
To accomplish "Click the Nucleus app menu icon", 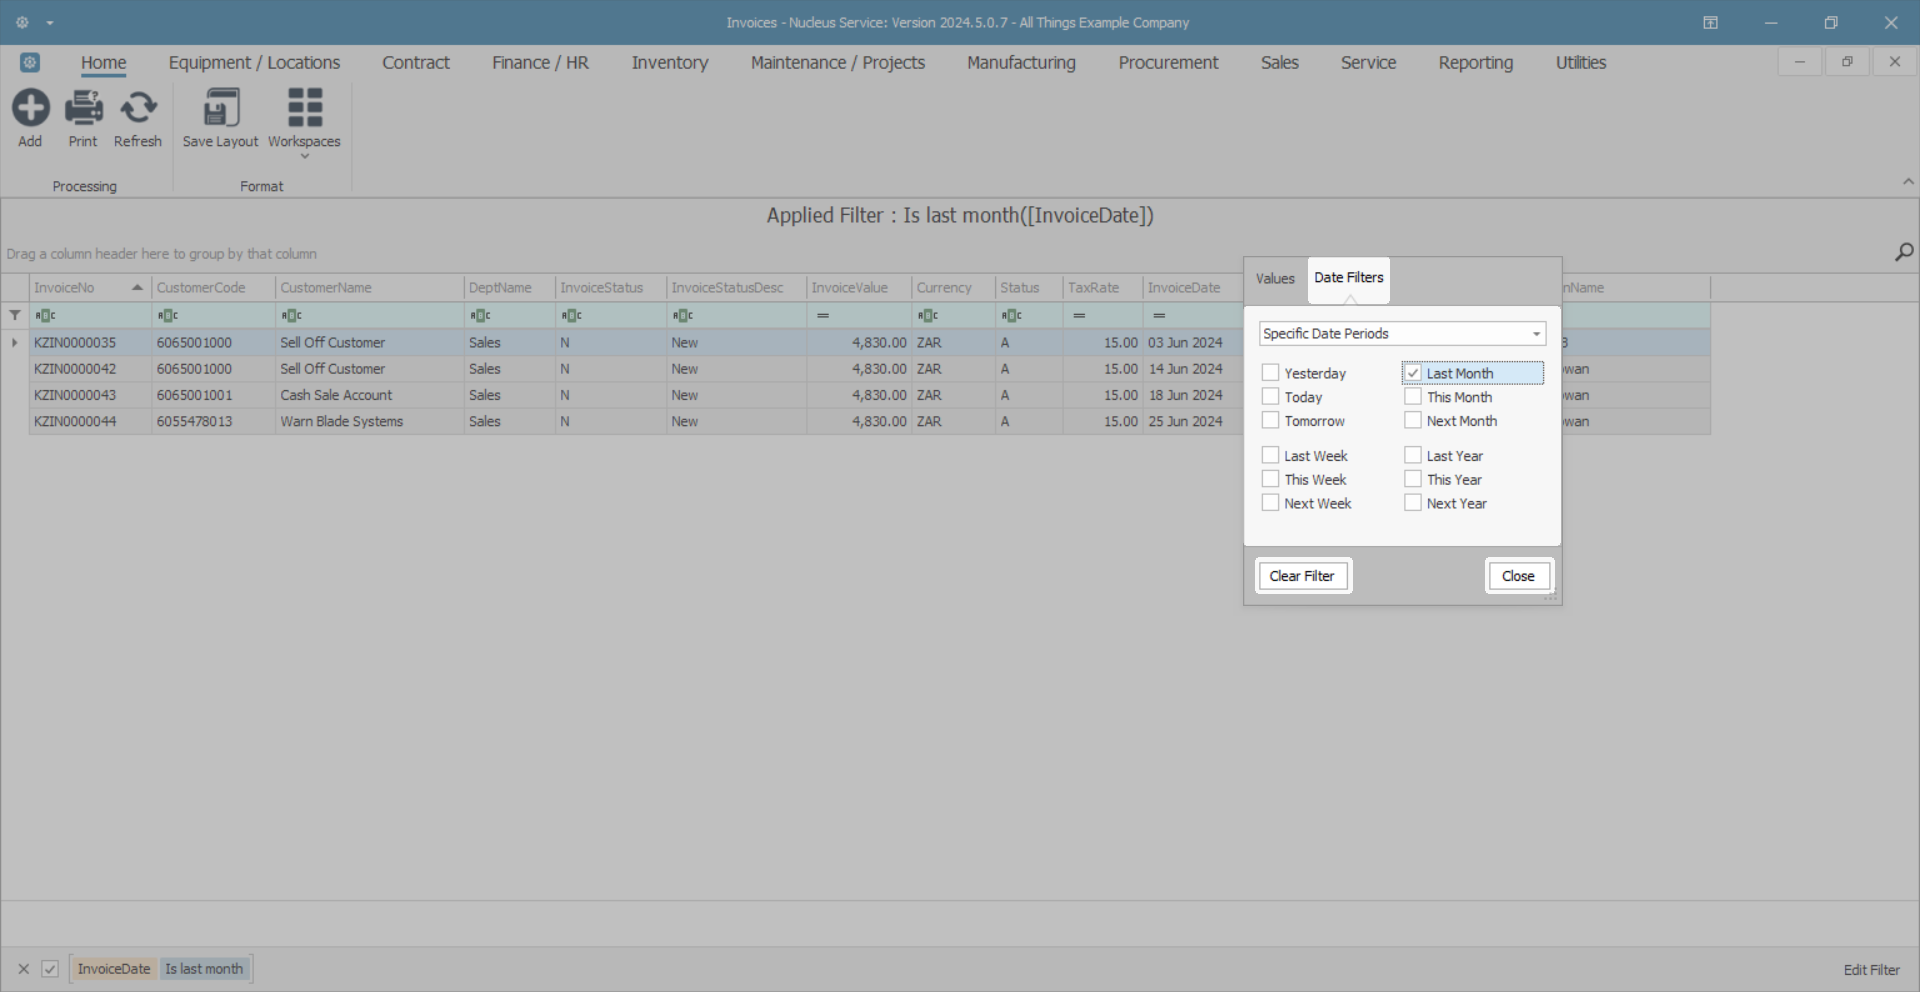I will (30, 63).
